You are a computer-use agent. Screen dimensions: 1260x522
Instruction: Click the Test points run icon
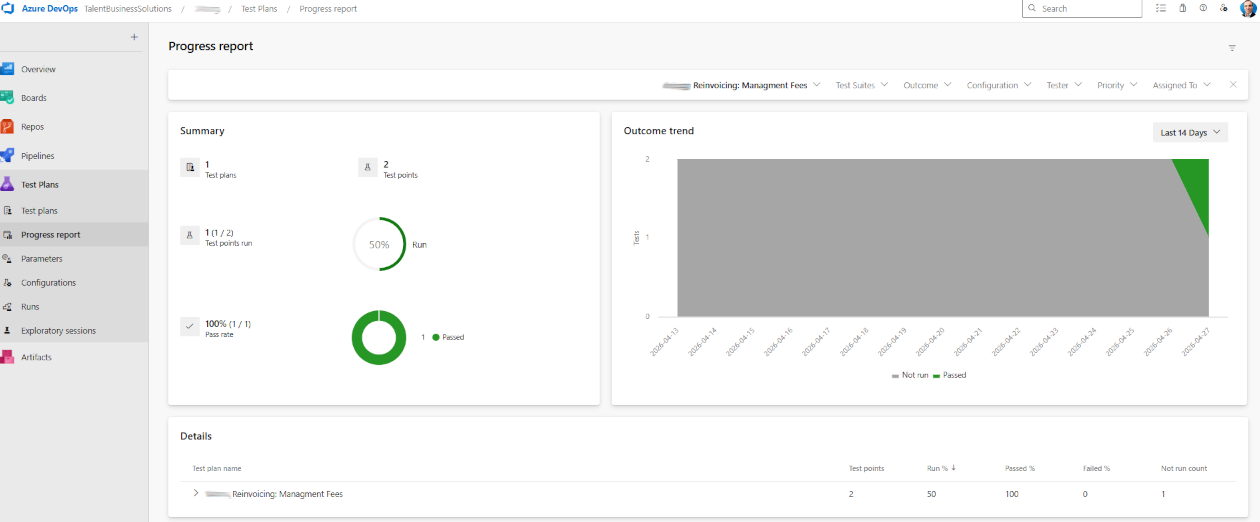point(189,235)
